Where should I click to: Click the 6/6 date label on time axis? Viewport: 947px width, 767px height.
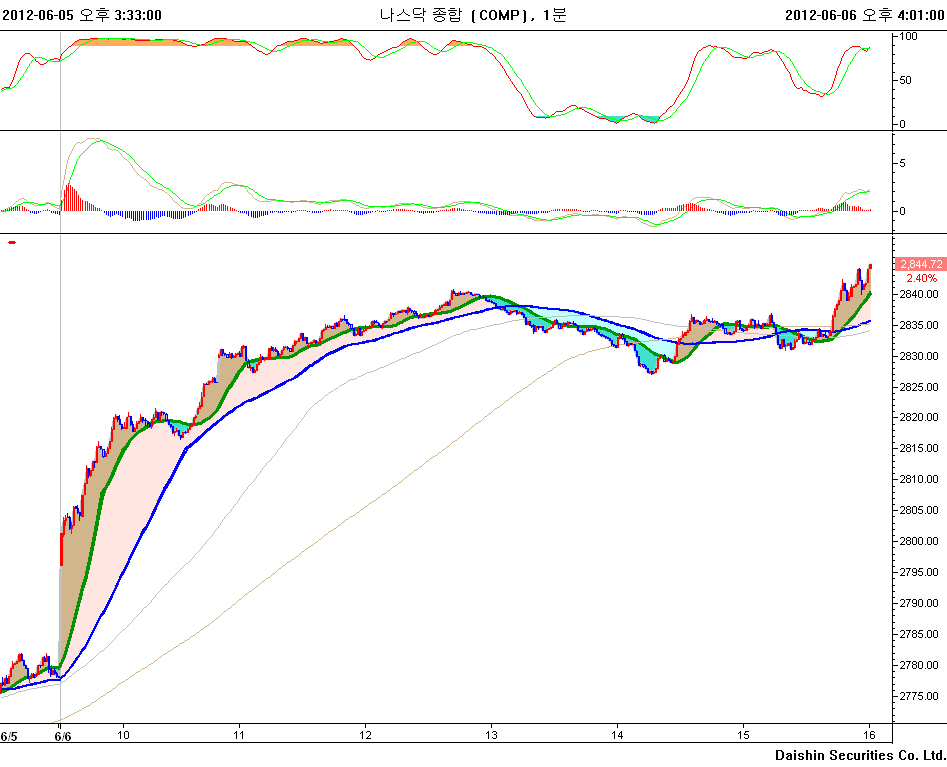62,736
